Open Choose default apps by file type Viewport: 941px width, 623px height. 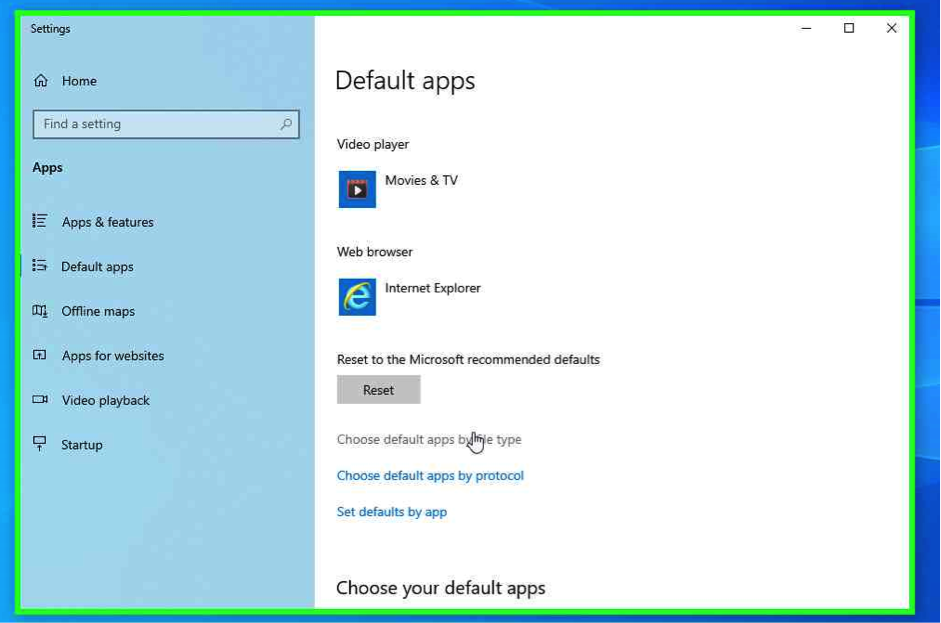[x=428, y=439]
